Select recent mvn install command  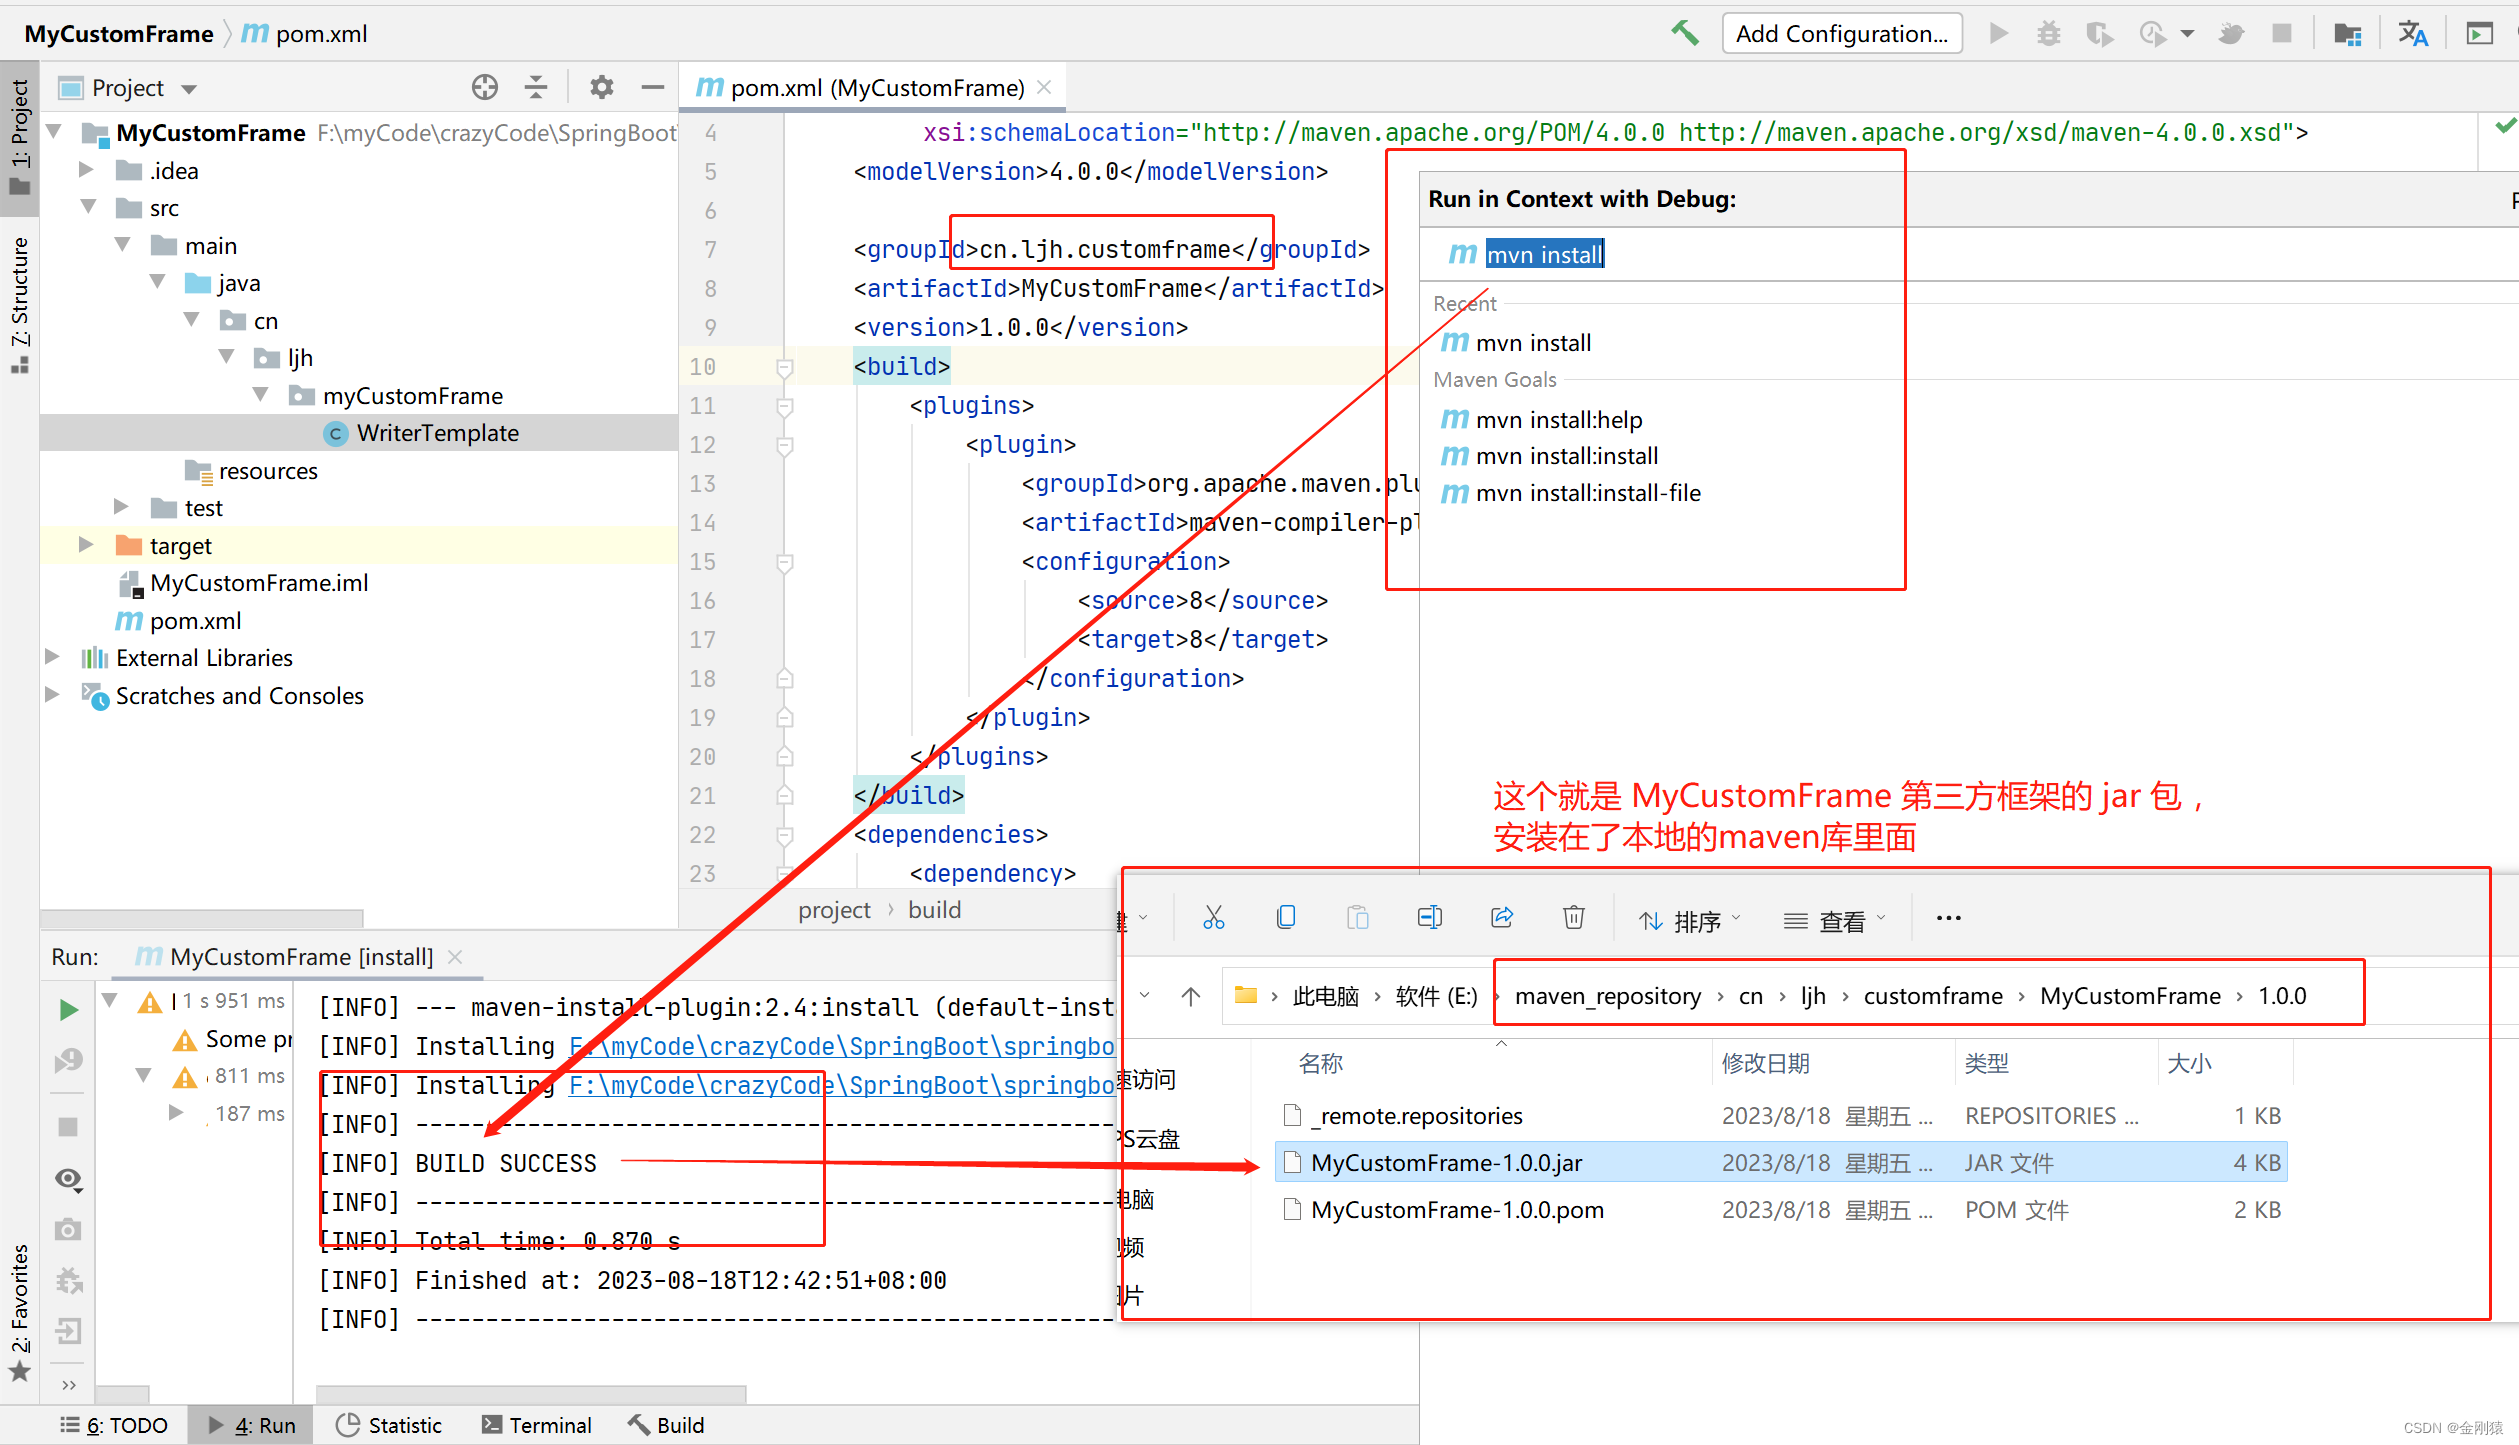pyautogui.click(x=1533, y=343)
